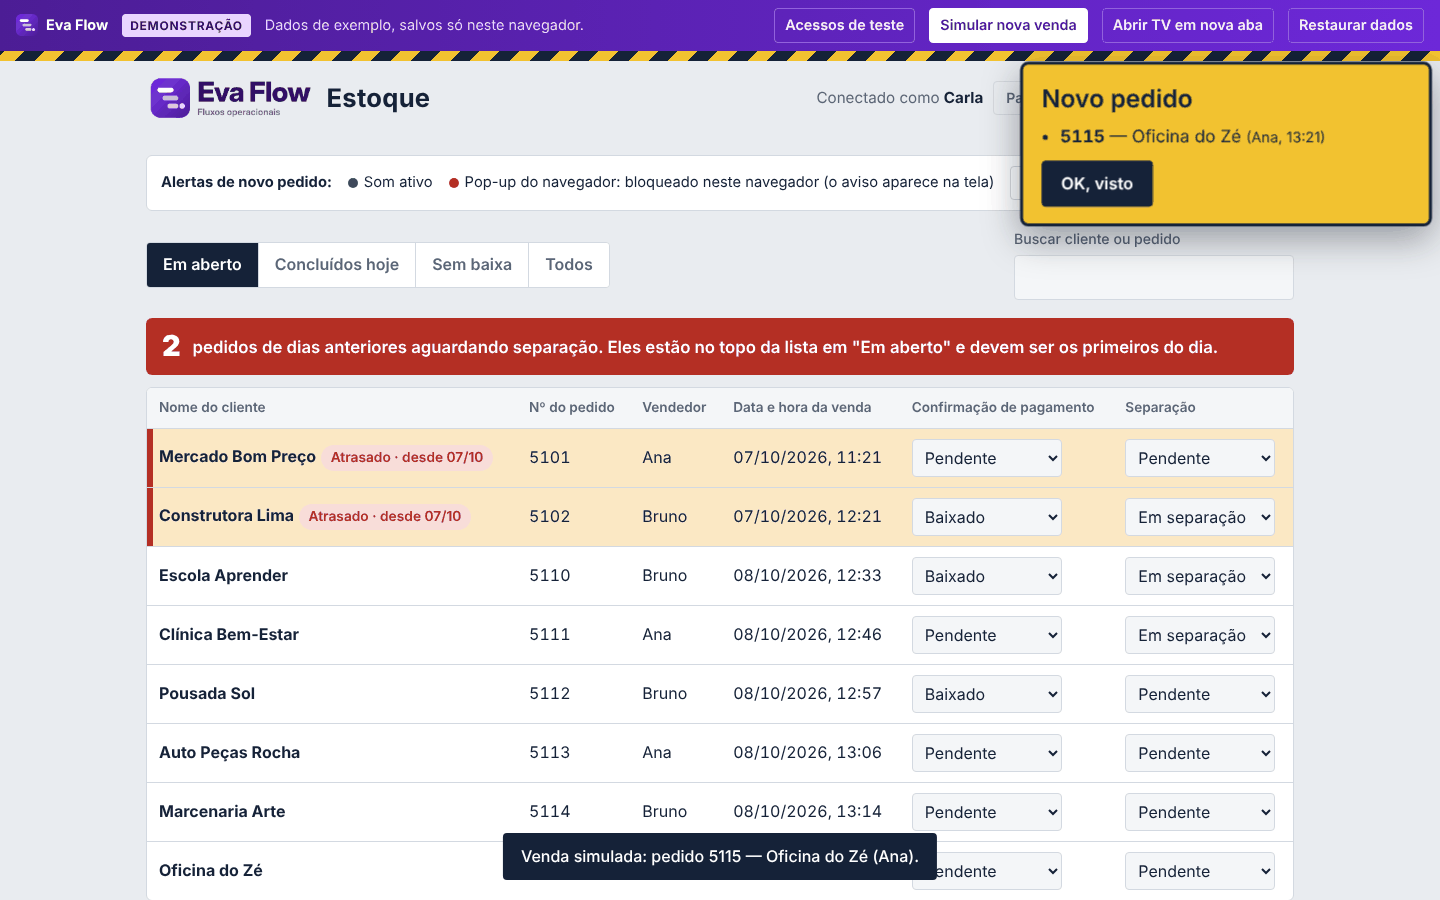Viewport: 1440px width, 900px height.
Task: Select the Em aberto tab
Action: tap(202, 265)
